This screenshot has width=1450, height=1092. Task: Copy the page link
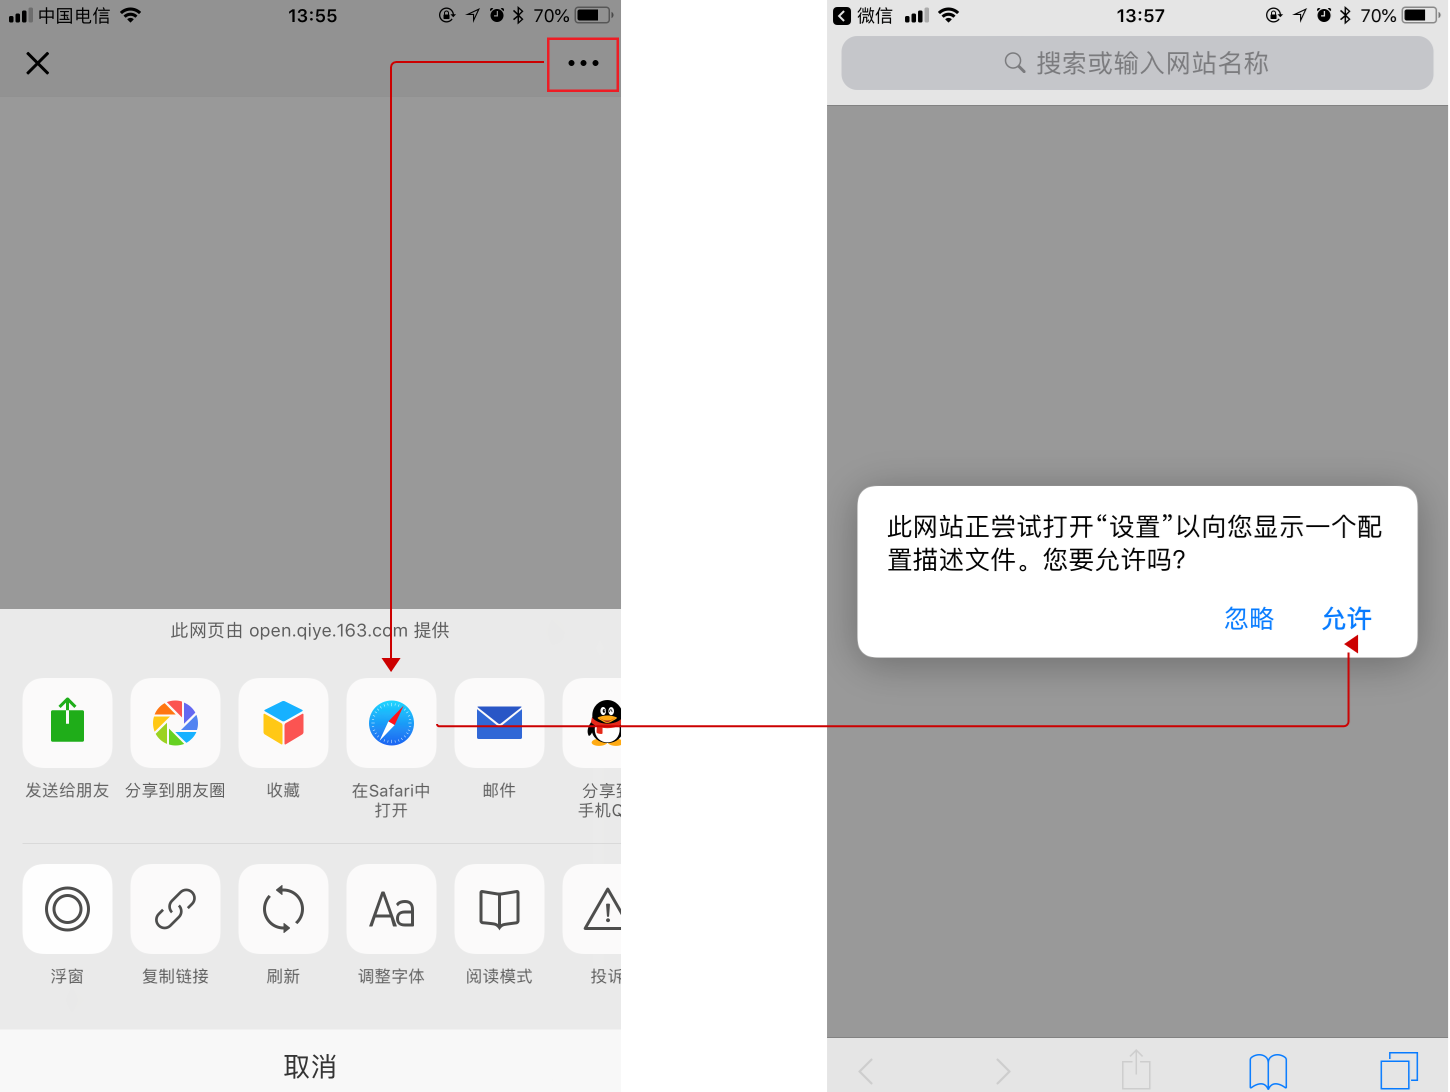[x=175, y=909]
